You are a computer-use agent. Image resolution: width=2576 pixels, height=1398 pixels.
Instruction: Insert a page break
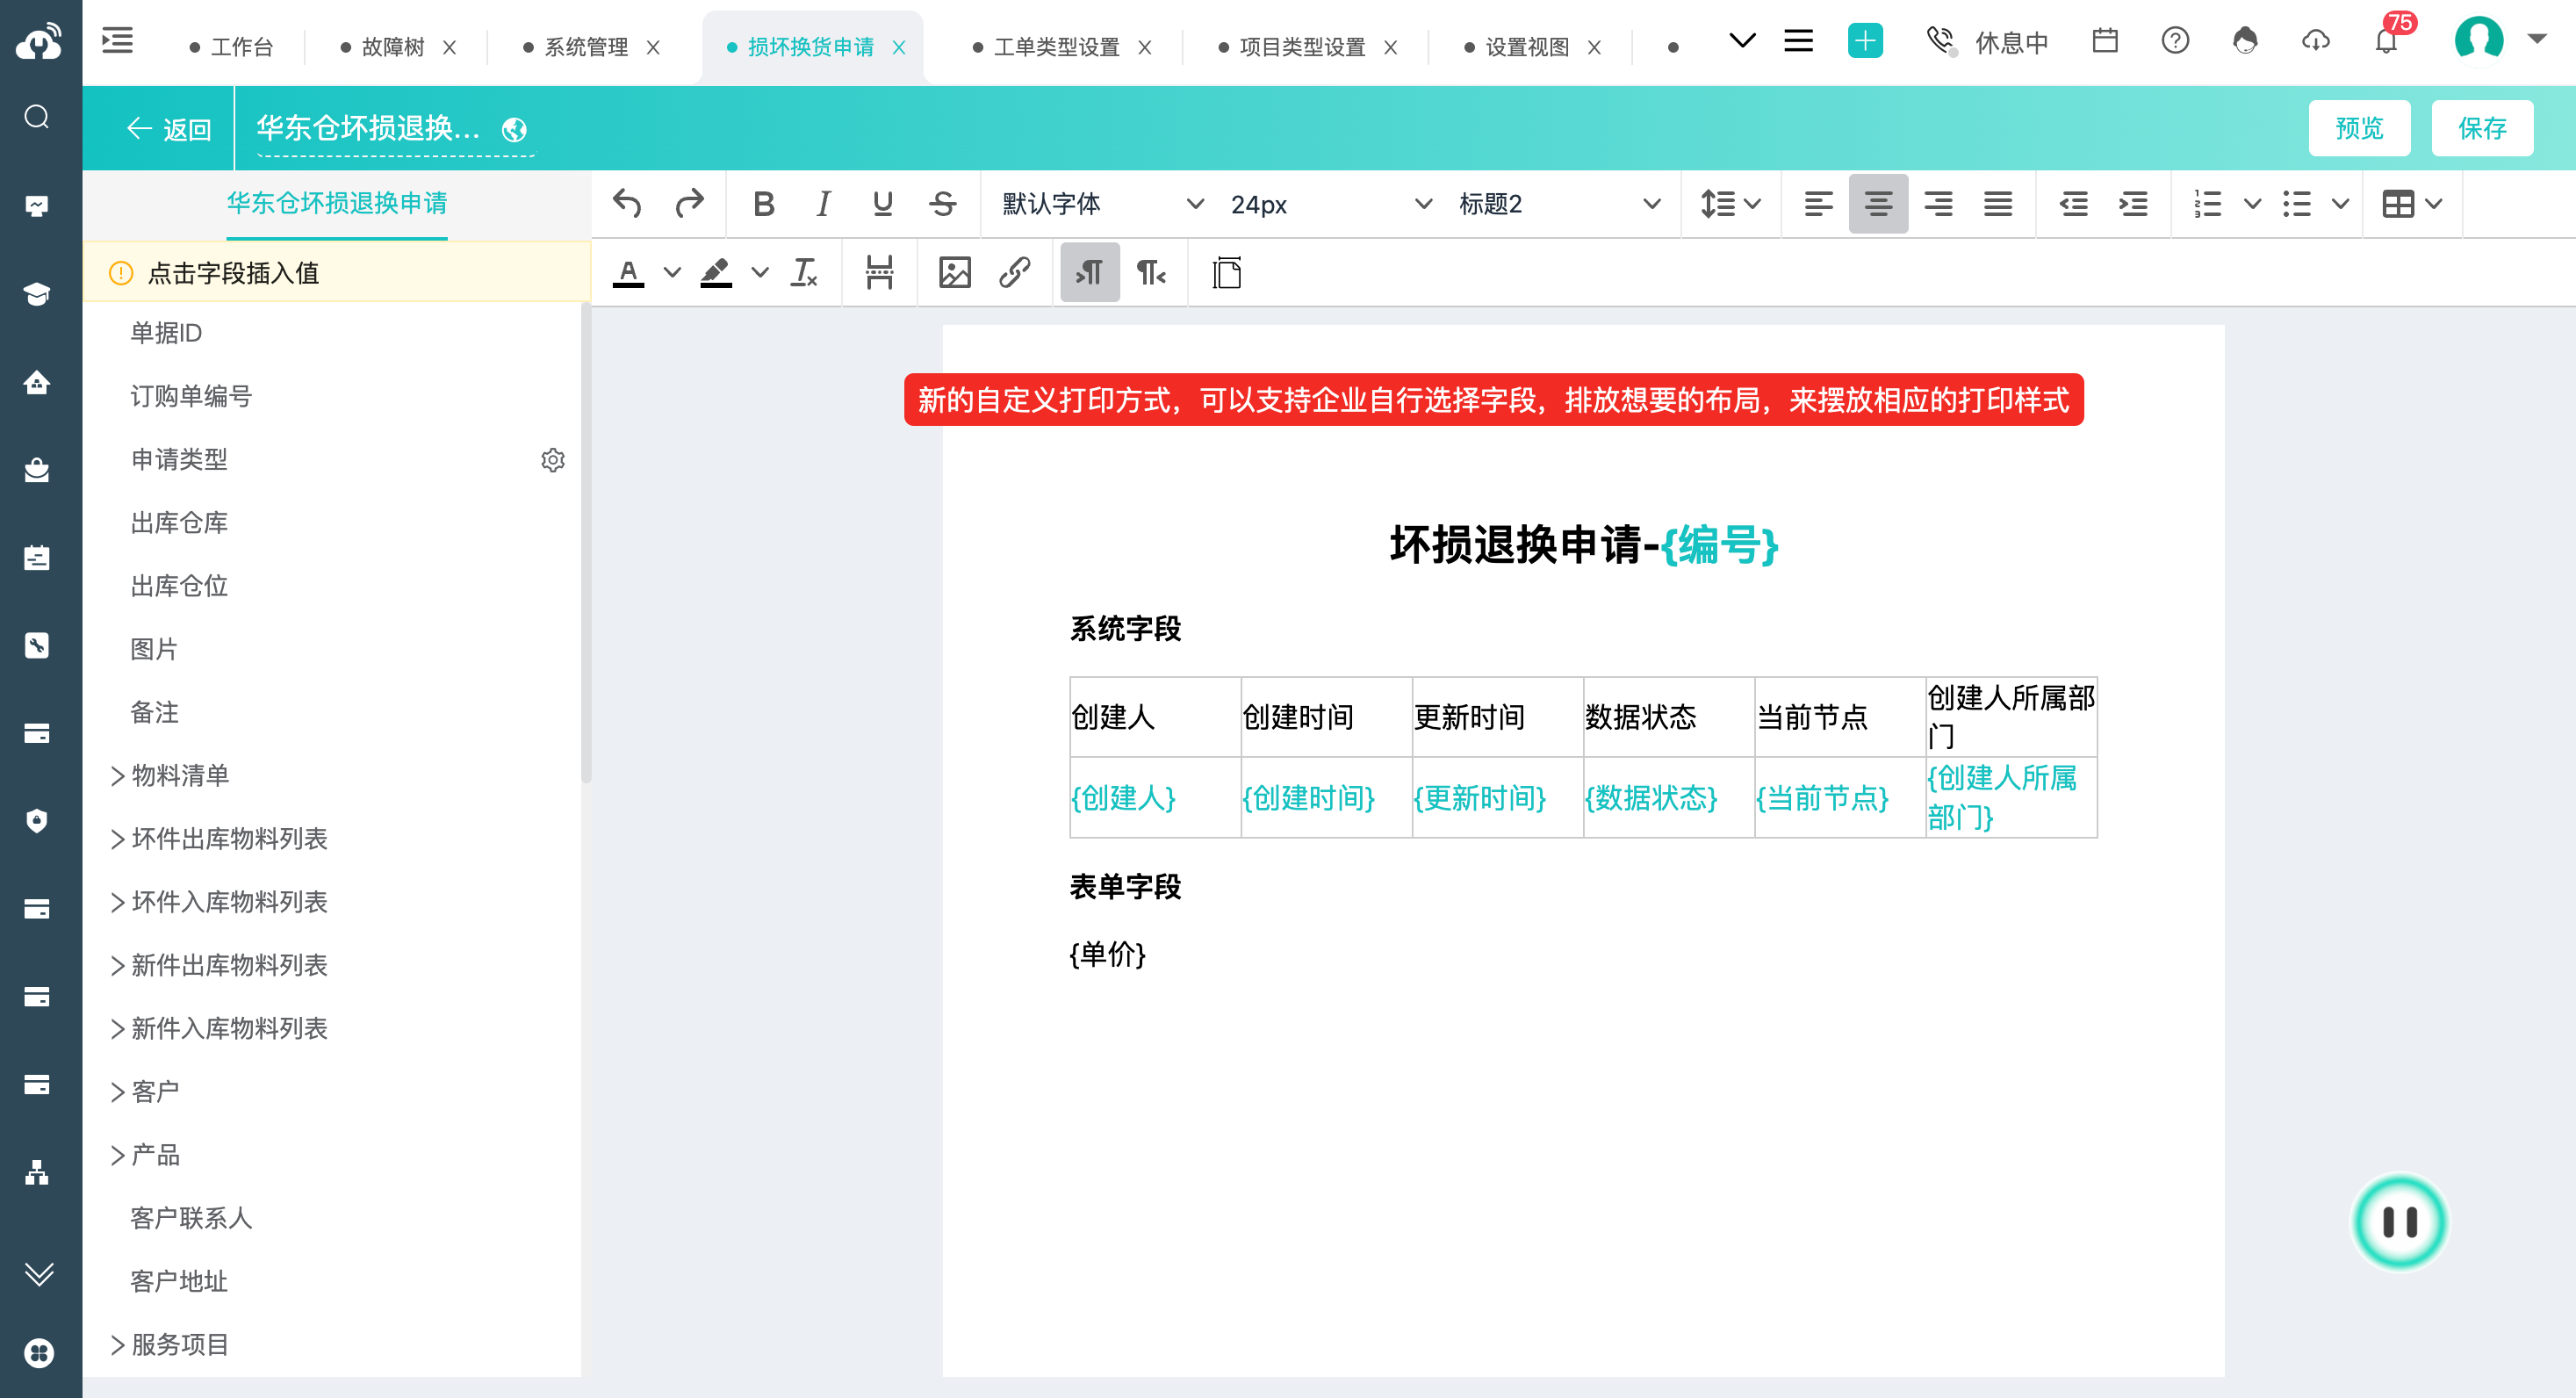tap(879, 273)
